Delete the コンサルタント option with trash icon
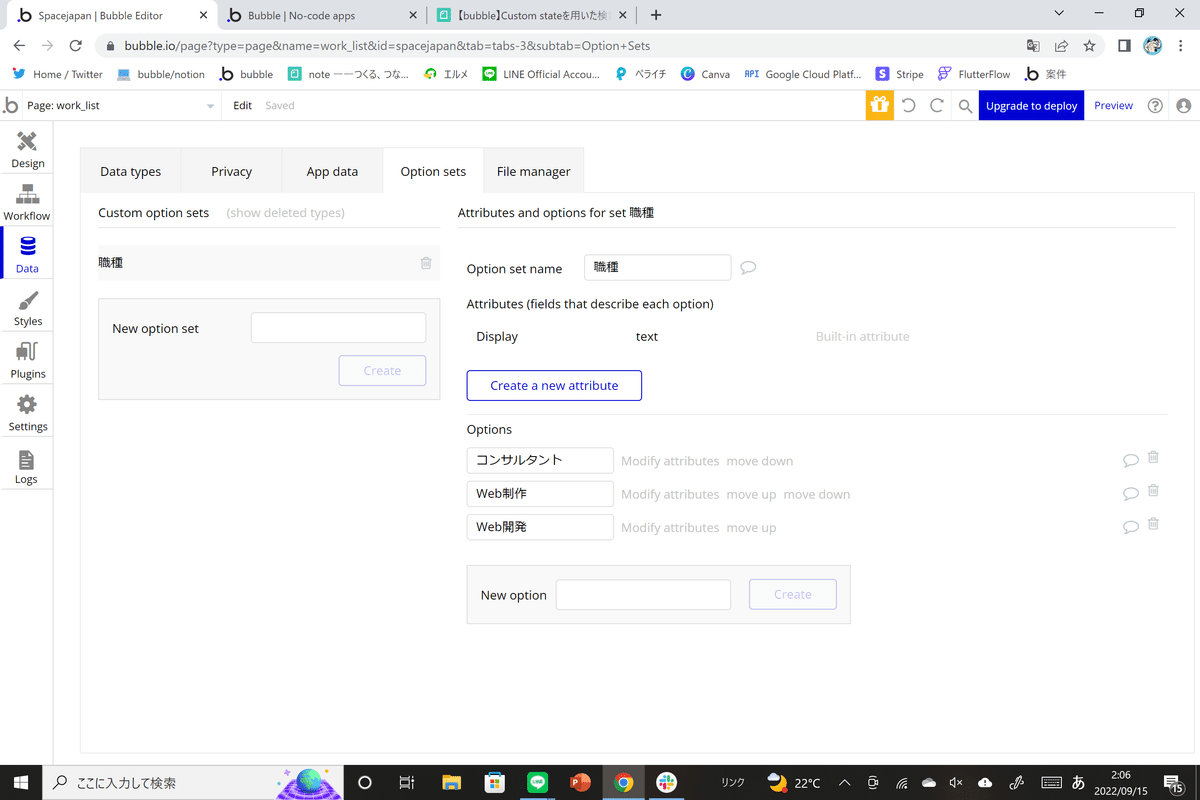The height and width of the screenshot is (800, 1200). [x=1153, y=458]
